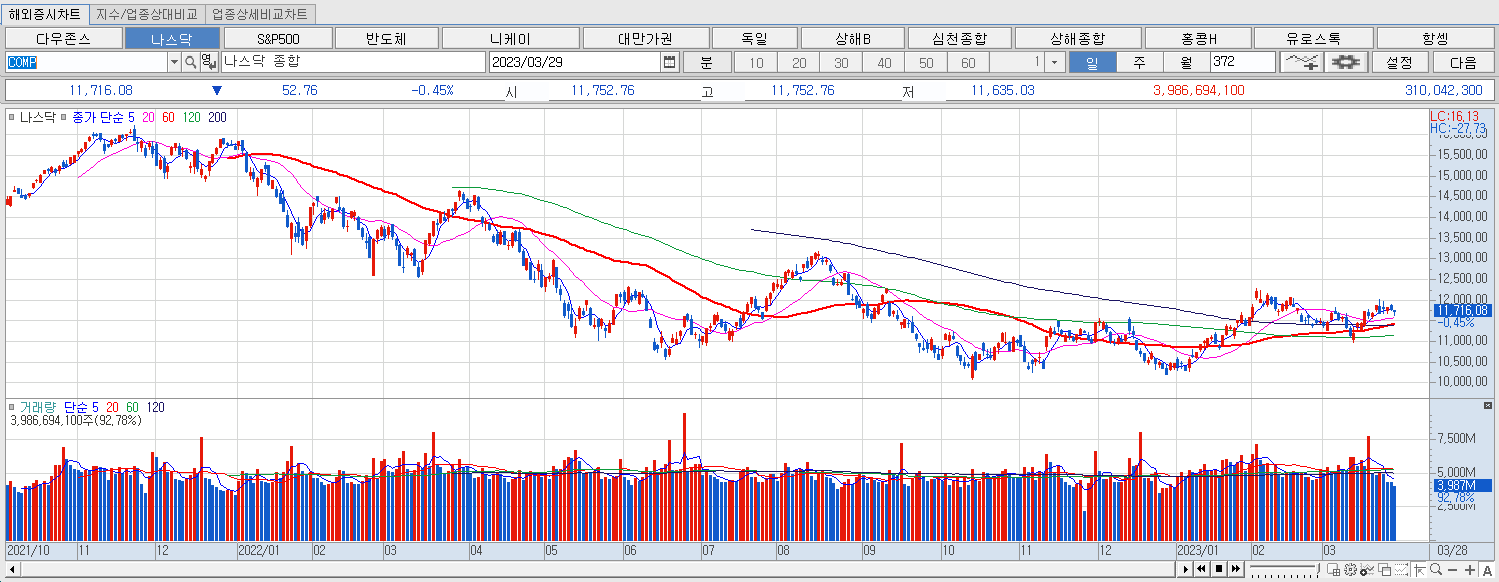The width and height of the screenshot is (1499, 582).
Task: Choose the 60 minute interval button
Action: [x=968, y=62]
